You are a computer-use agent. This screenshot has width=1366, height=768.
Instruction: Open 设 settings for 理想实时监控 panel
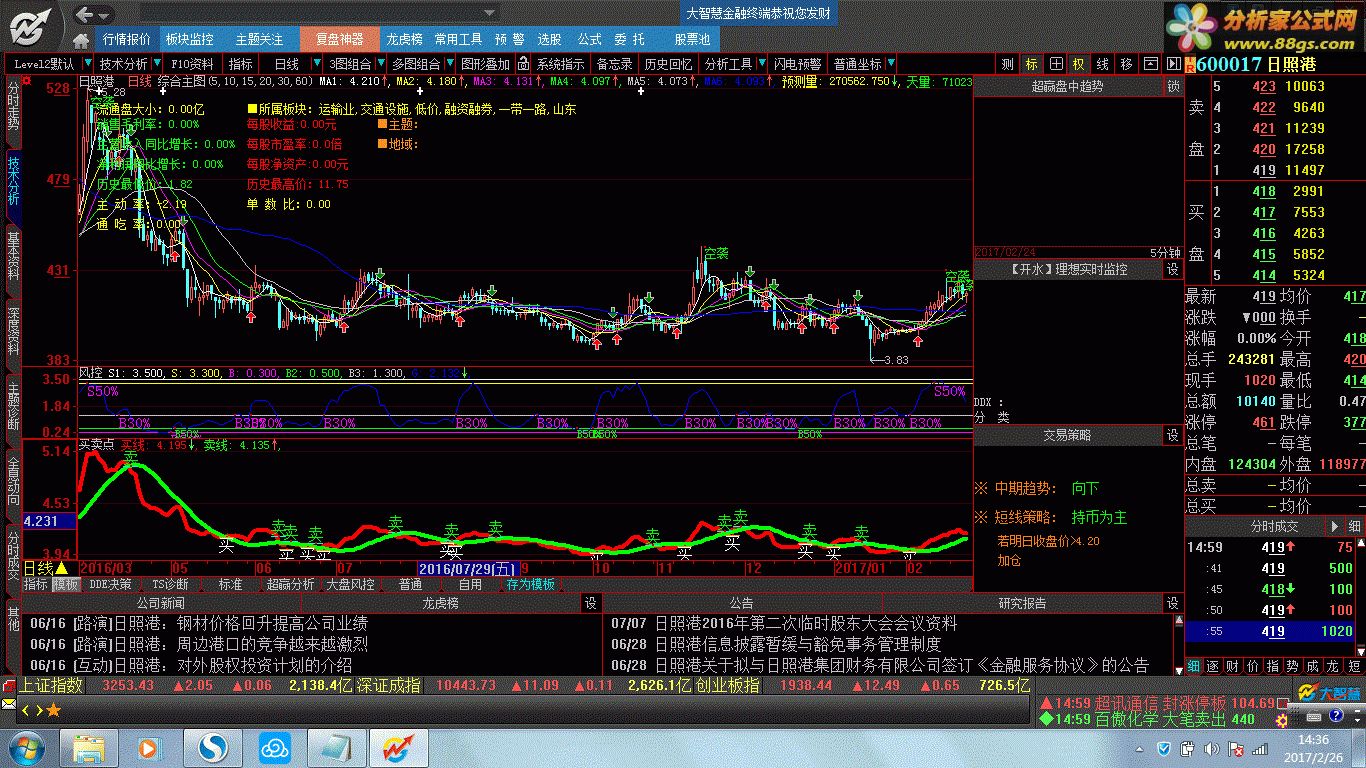(x=1173, y=270)
